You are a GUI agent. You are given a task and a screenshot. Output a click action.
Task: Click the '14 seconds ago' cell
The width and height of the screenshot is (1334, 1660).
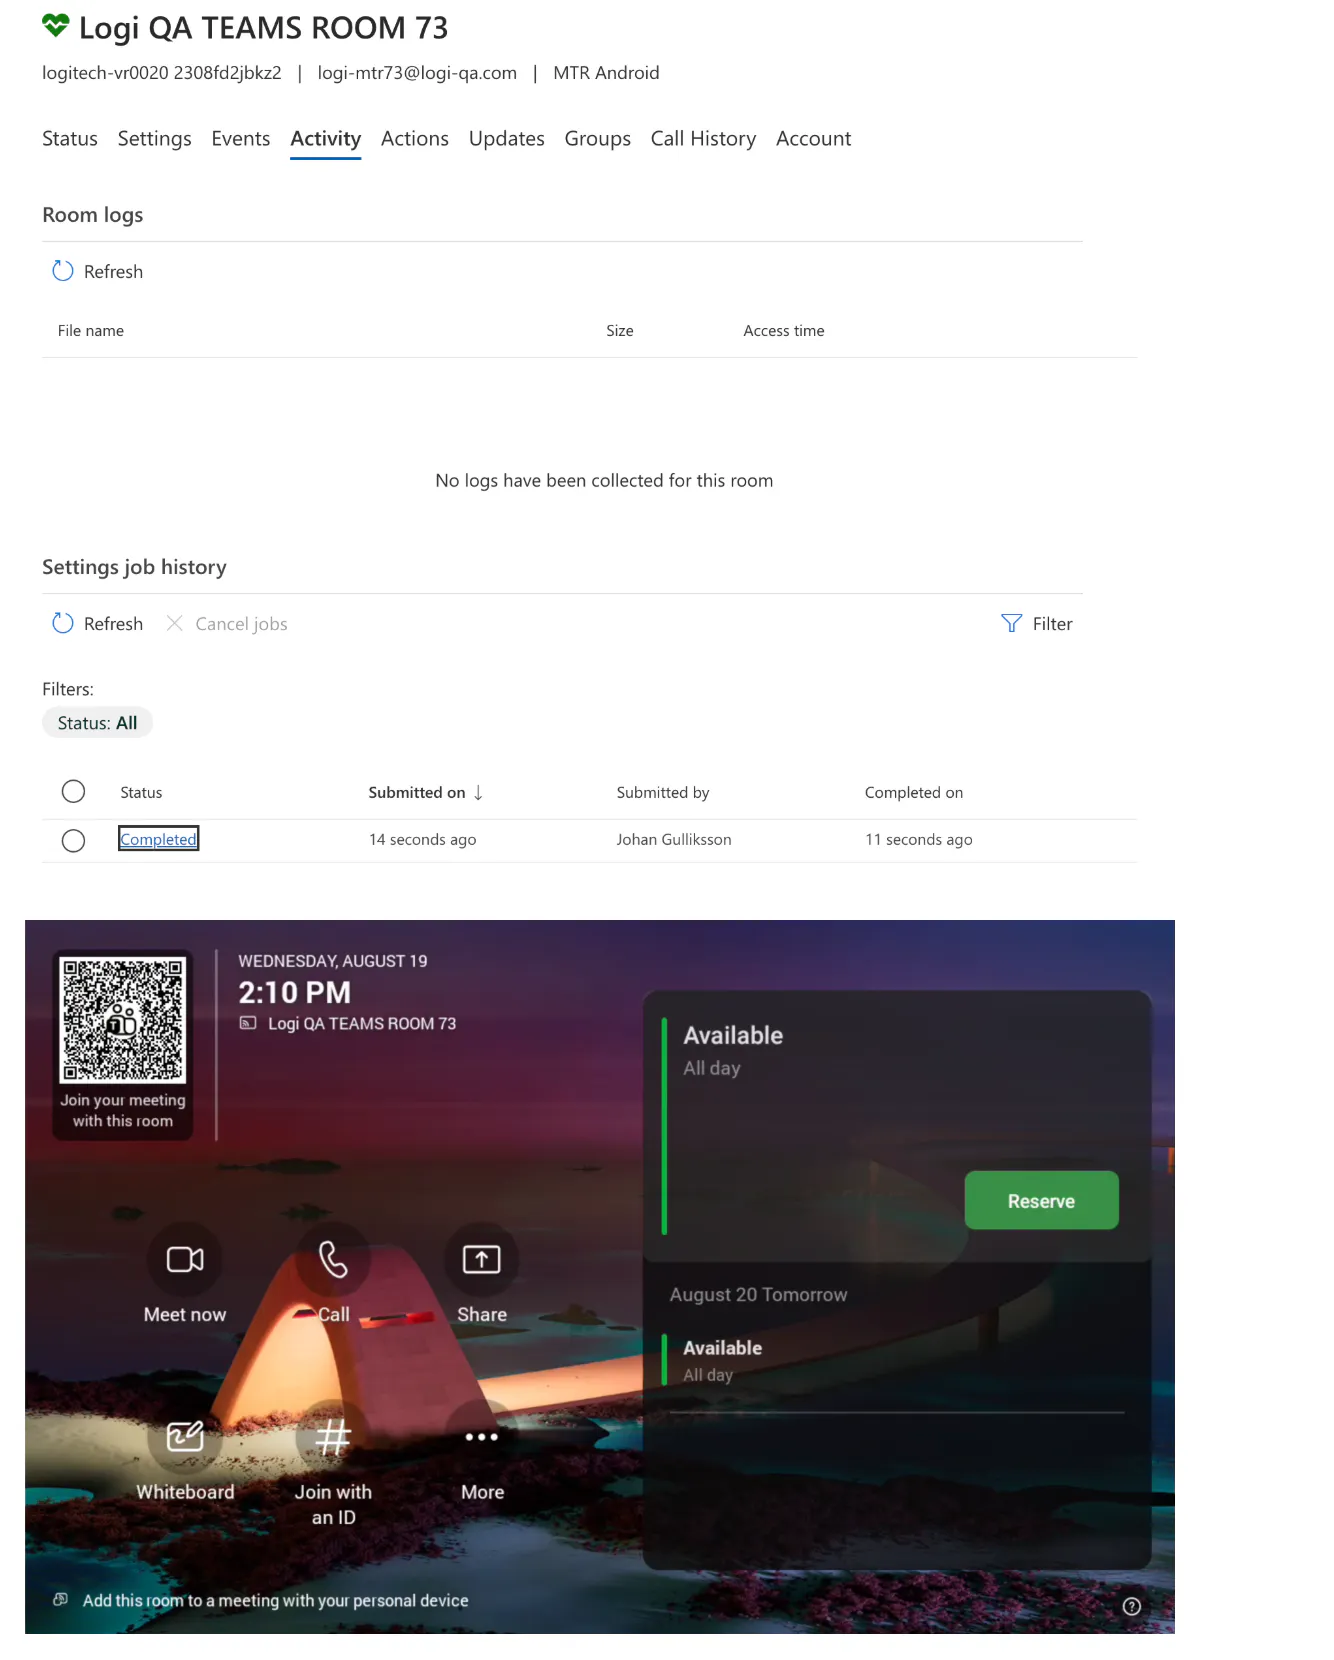pyautogui.click(x=423, y=840)
